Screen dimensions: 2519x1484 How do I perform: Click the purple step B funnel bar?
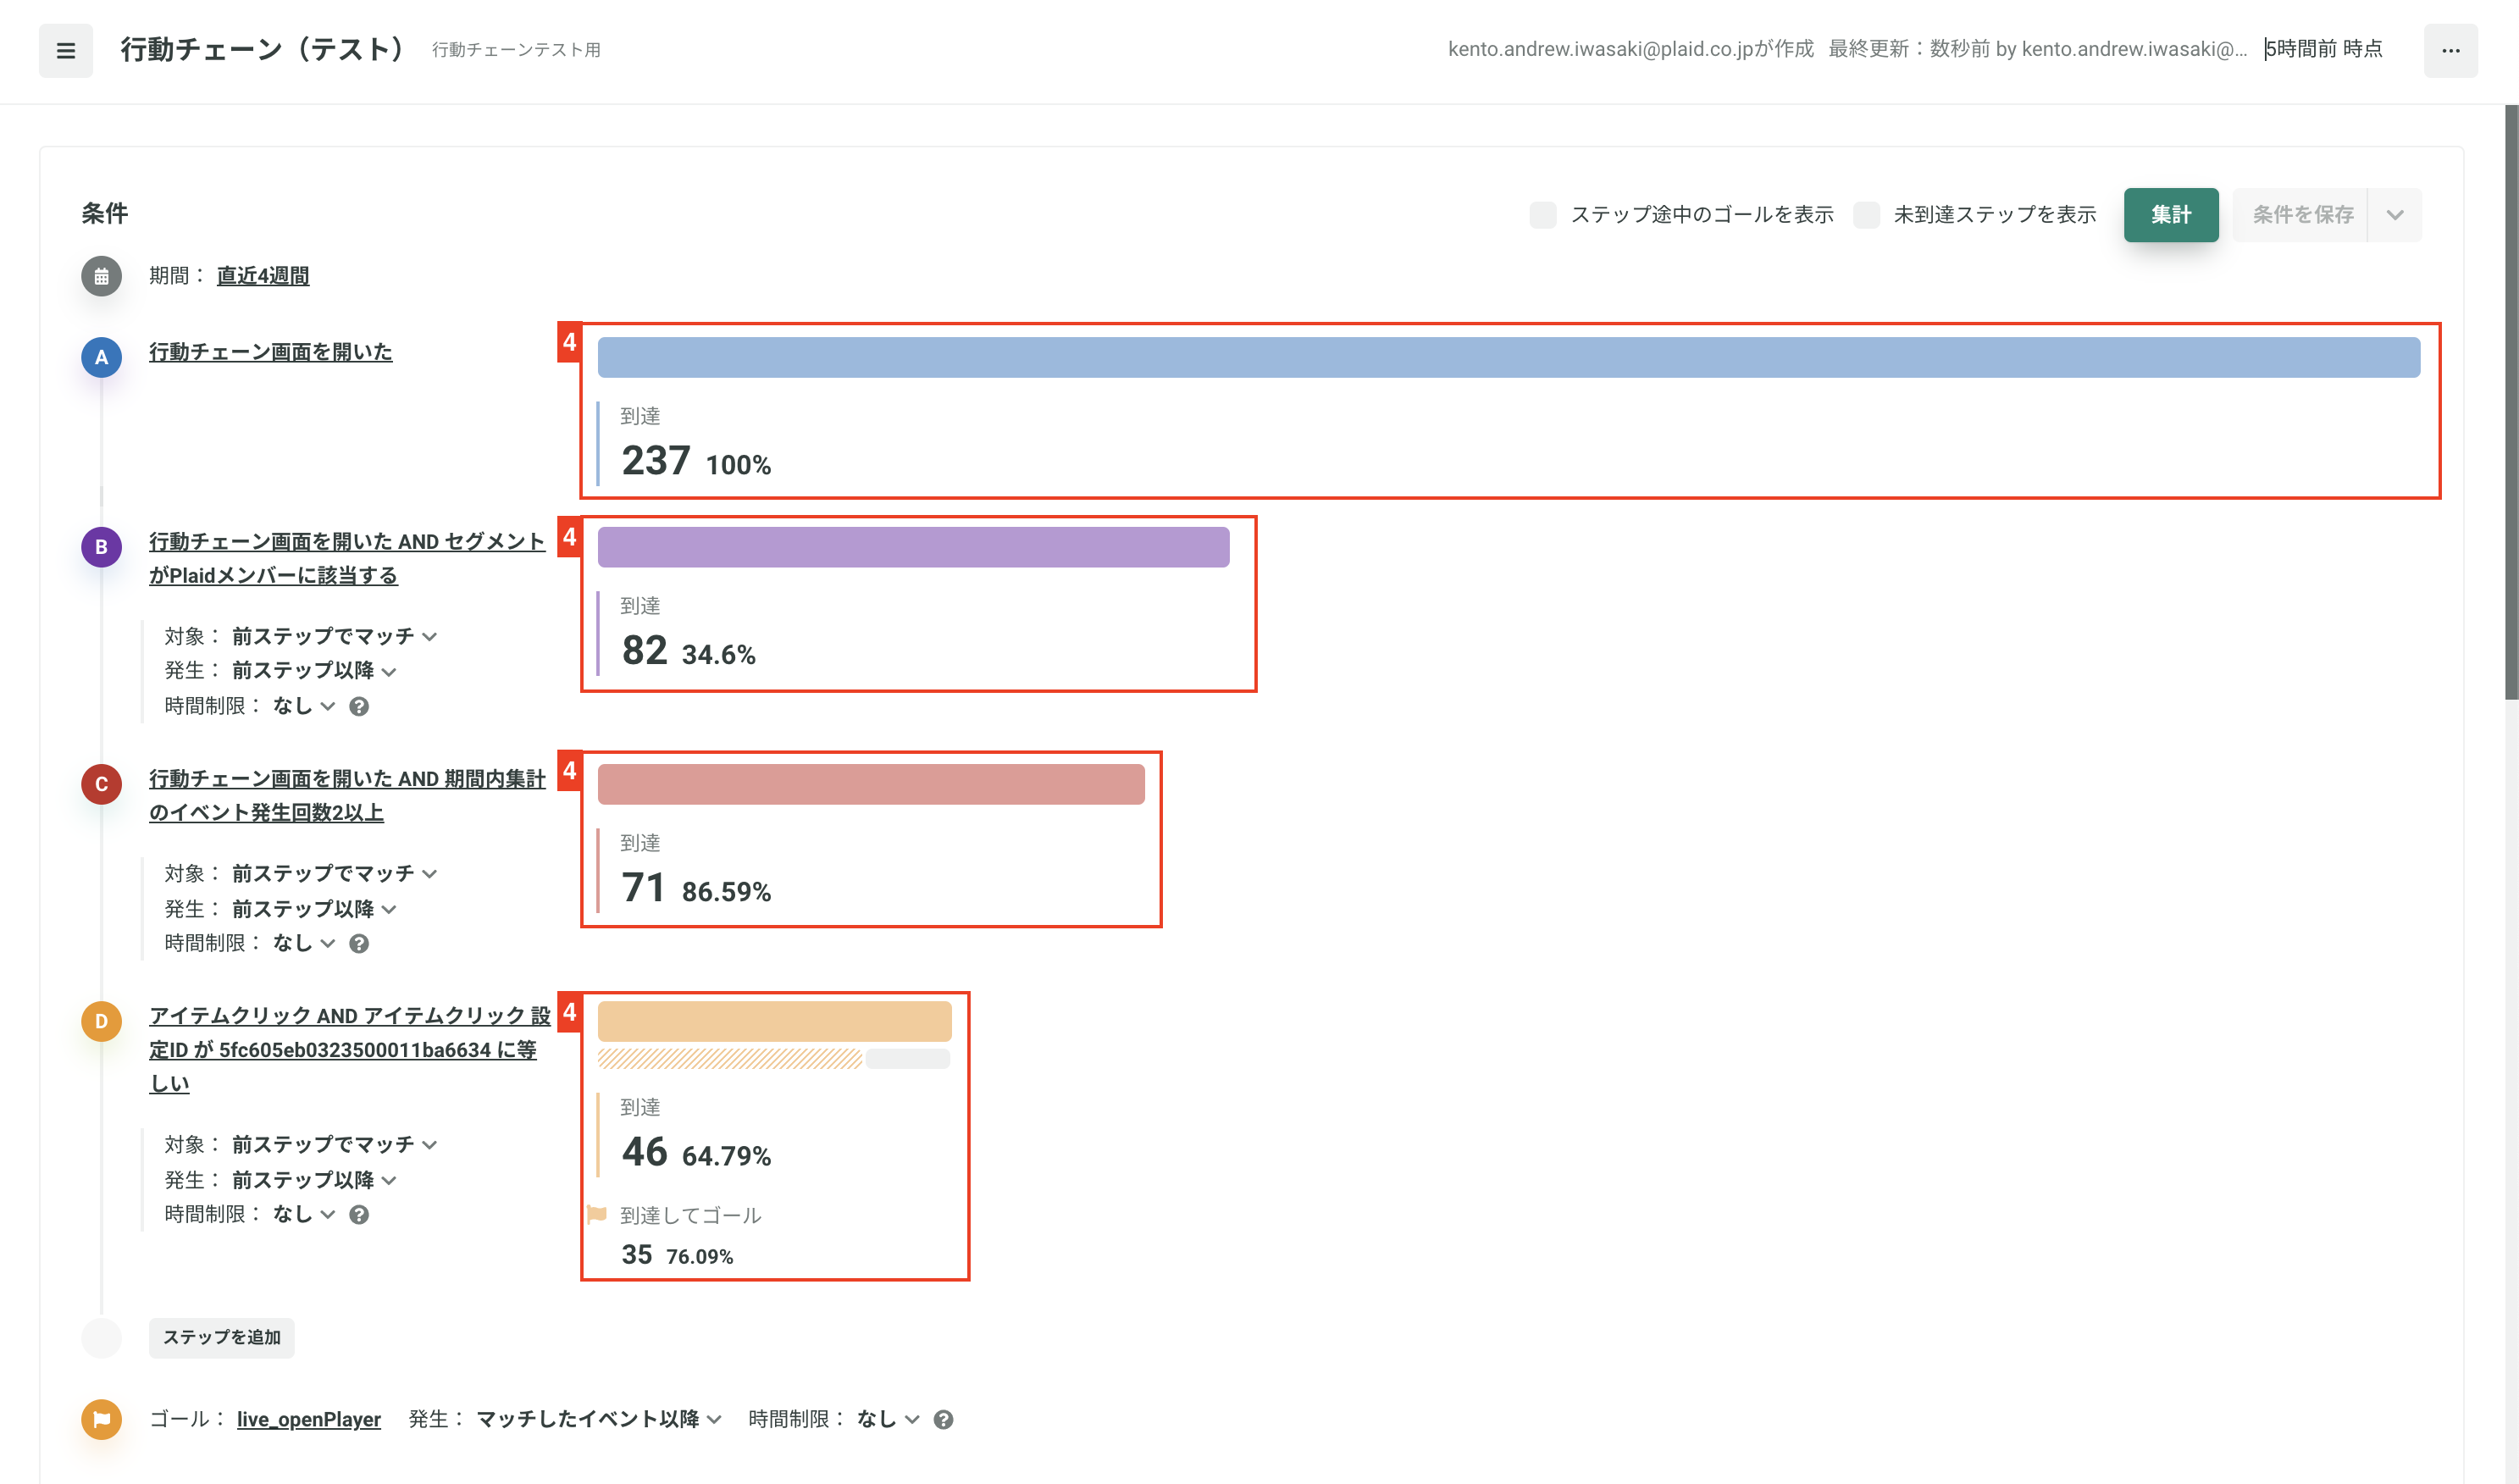[x=914, y=547]
